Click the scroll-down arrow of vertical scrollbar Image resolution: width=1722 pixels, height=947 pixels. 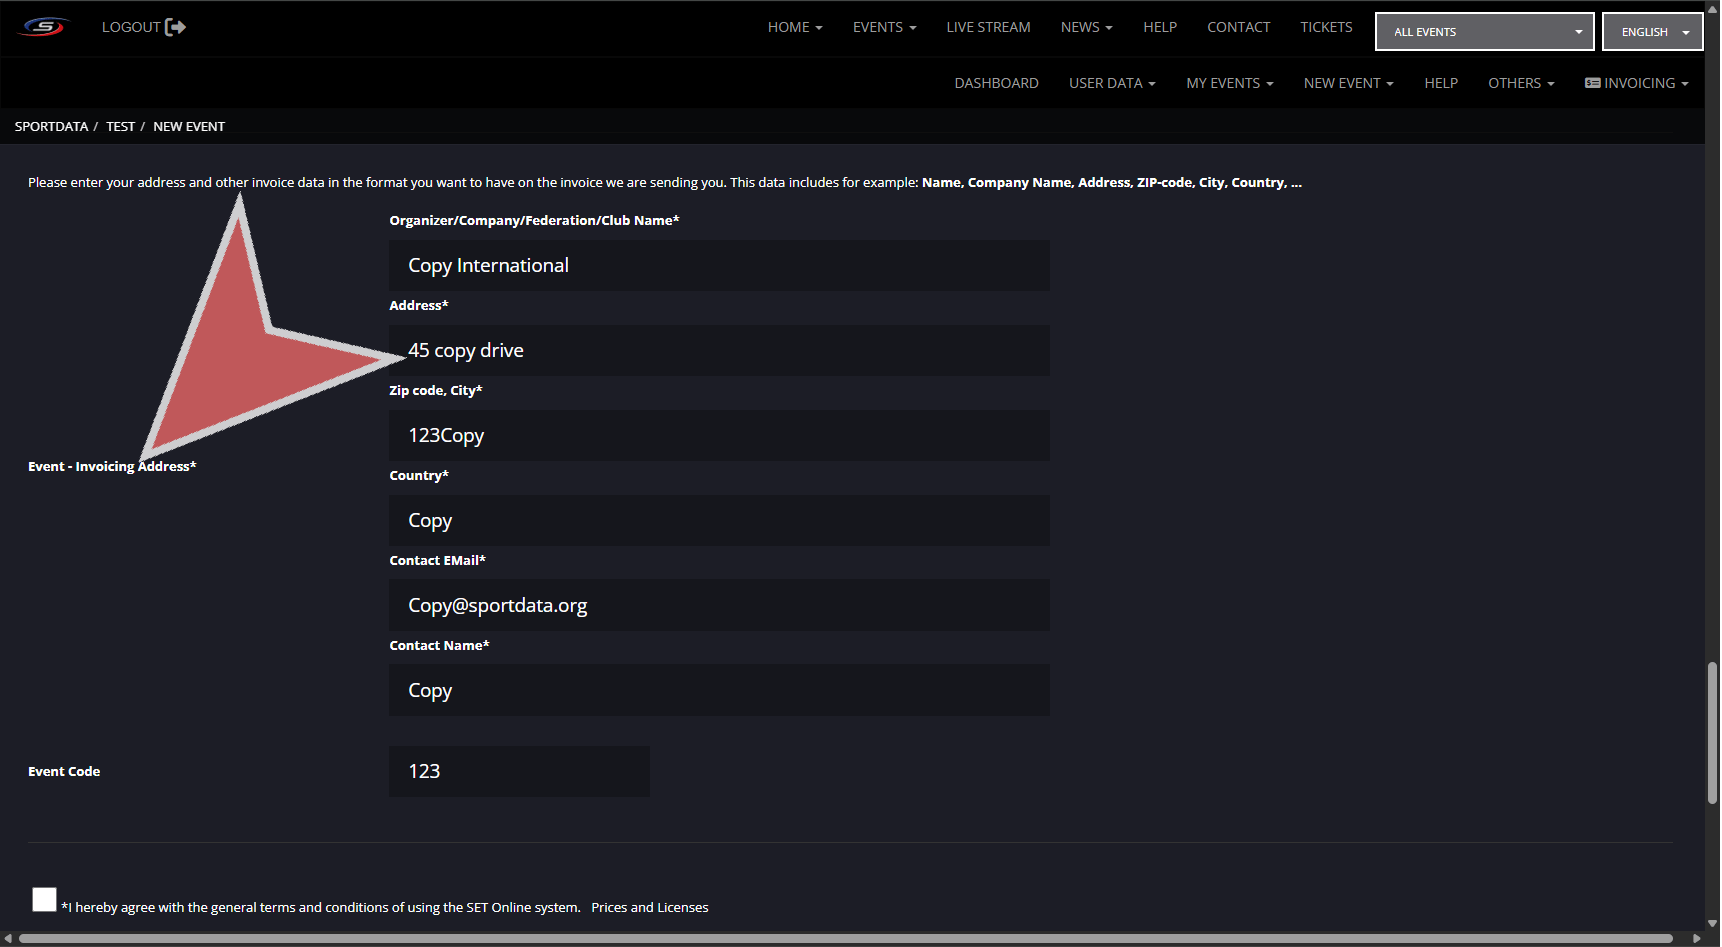click(1712, 924)
